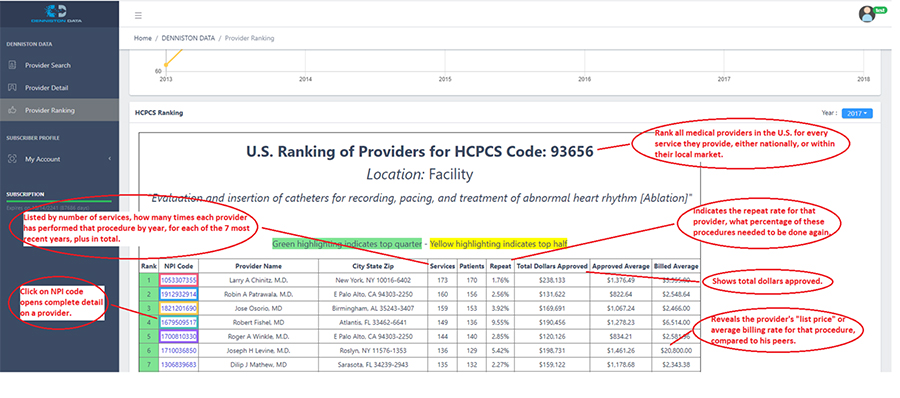900x398 pixels.
Task: Click the 2013 data point on chart
Action: tap(166, 65)
